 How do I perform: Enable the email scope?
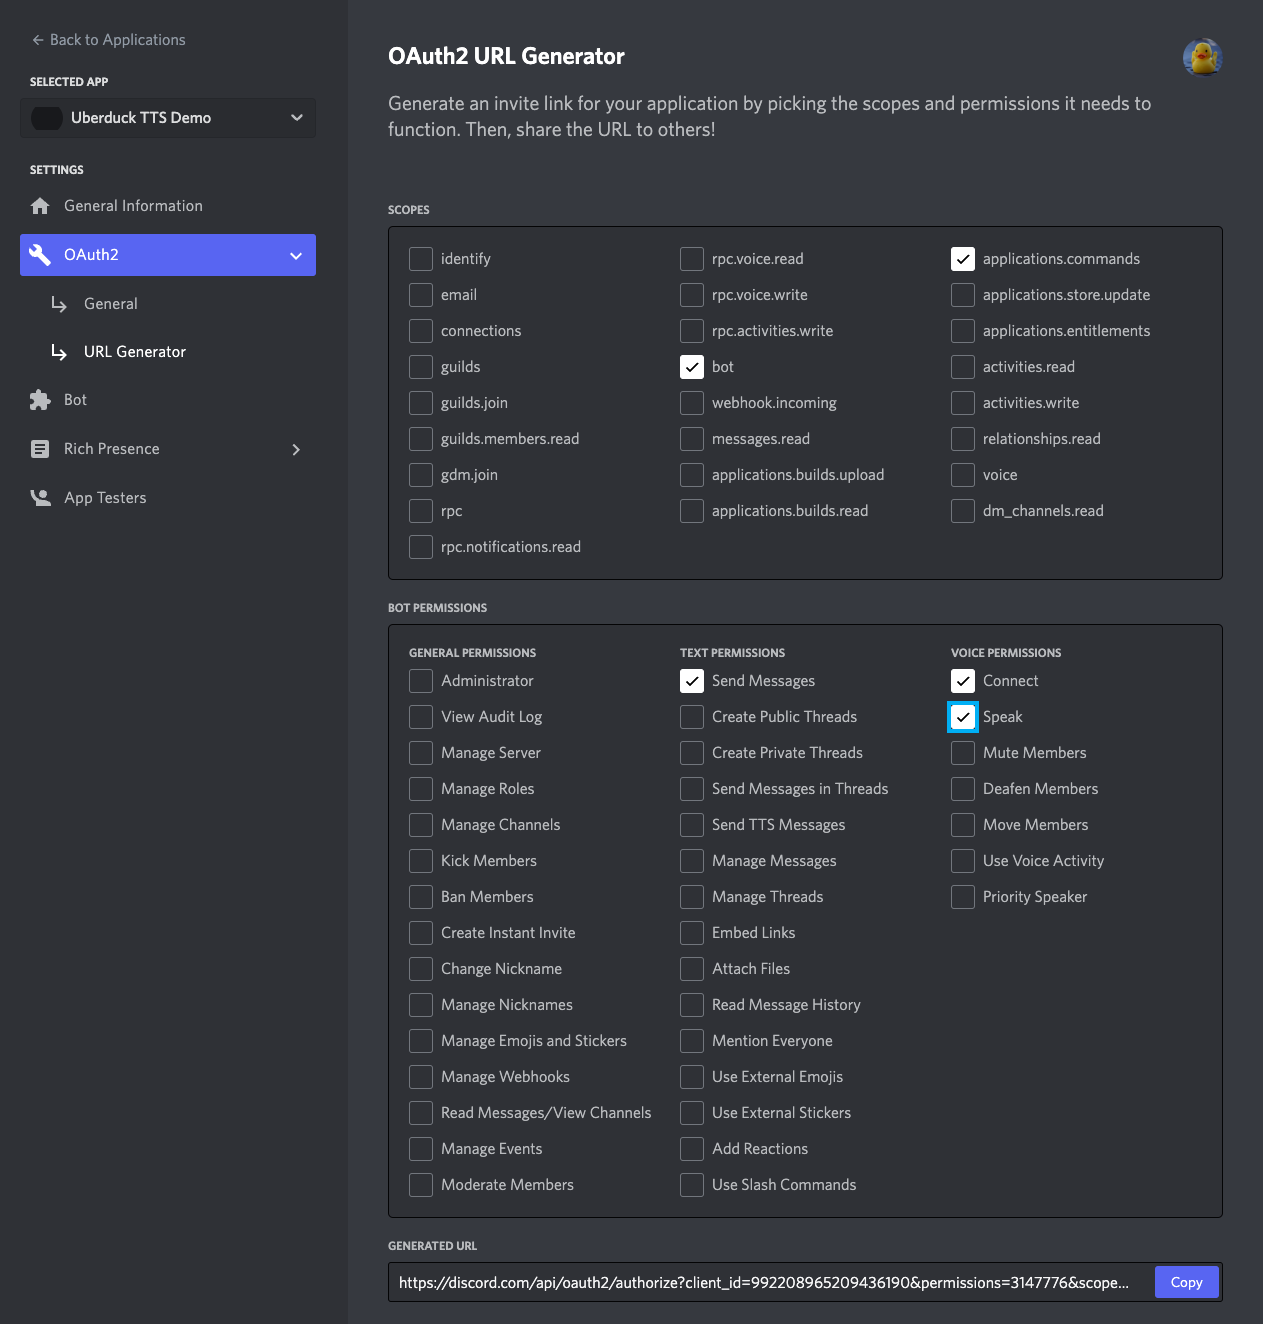[421, 295]
